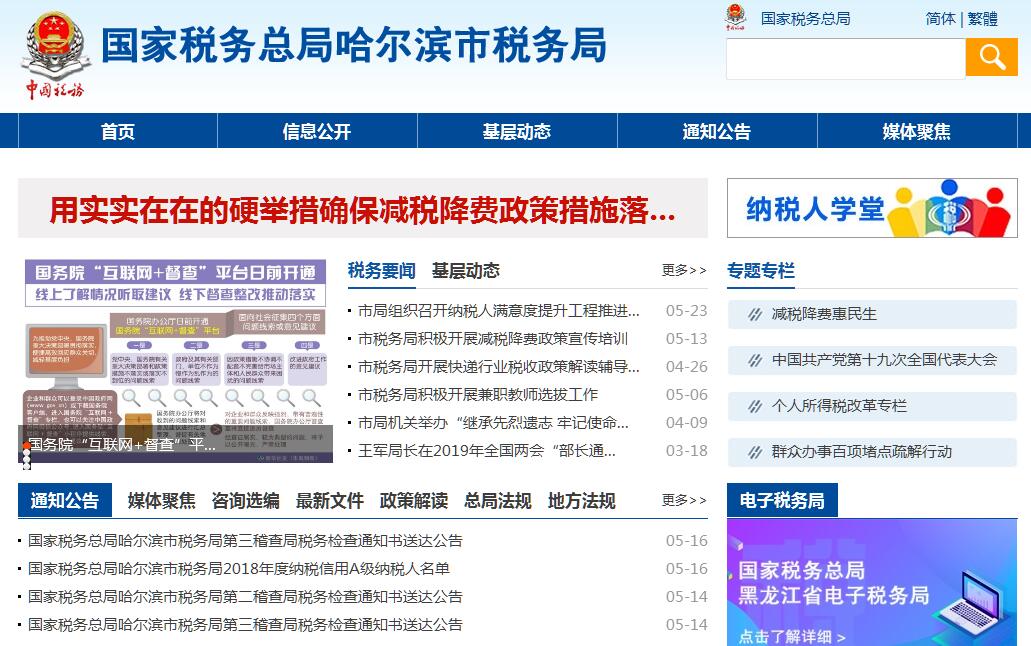Go to the 首页 menu item
The image size is (1031, 646).
click(118, 131)
